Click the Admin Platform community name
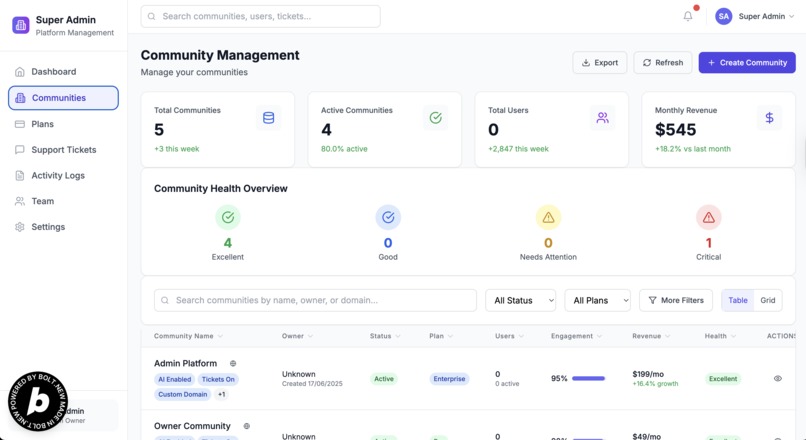Viewport: 806px width, 440px height. pos(186,363)
